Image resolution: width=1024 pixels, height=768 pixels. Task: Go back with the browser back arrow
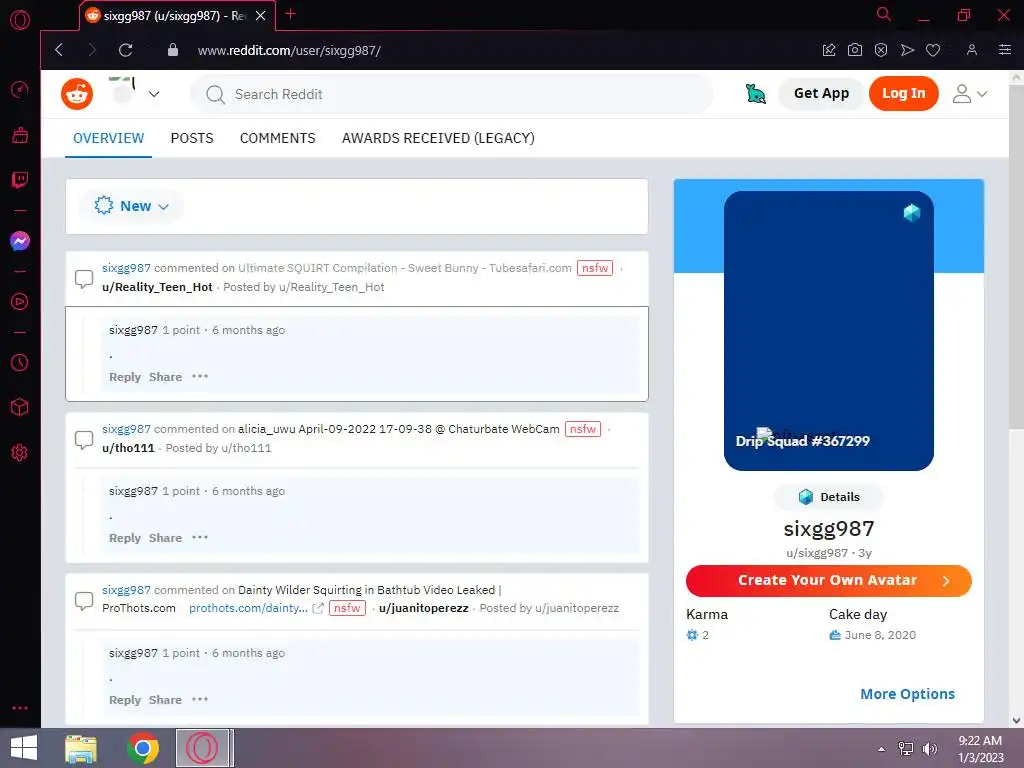point(59,50)
